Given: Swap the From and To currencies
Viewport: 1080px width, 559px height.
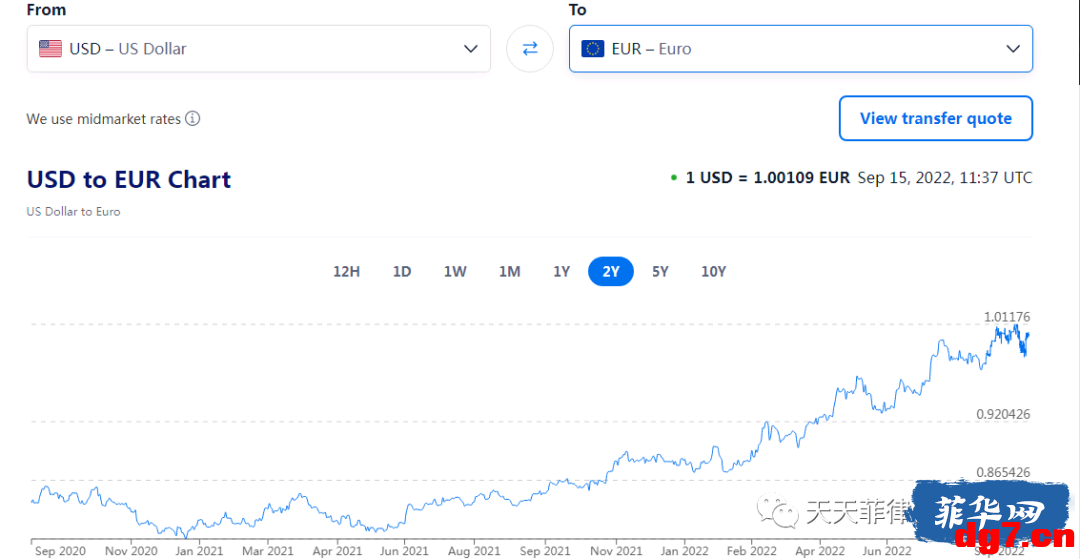Looking at the screenshot, I should pos(530,49).
